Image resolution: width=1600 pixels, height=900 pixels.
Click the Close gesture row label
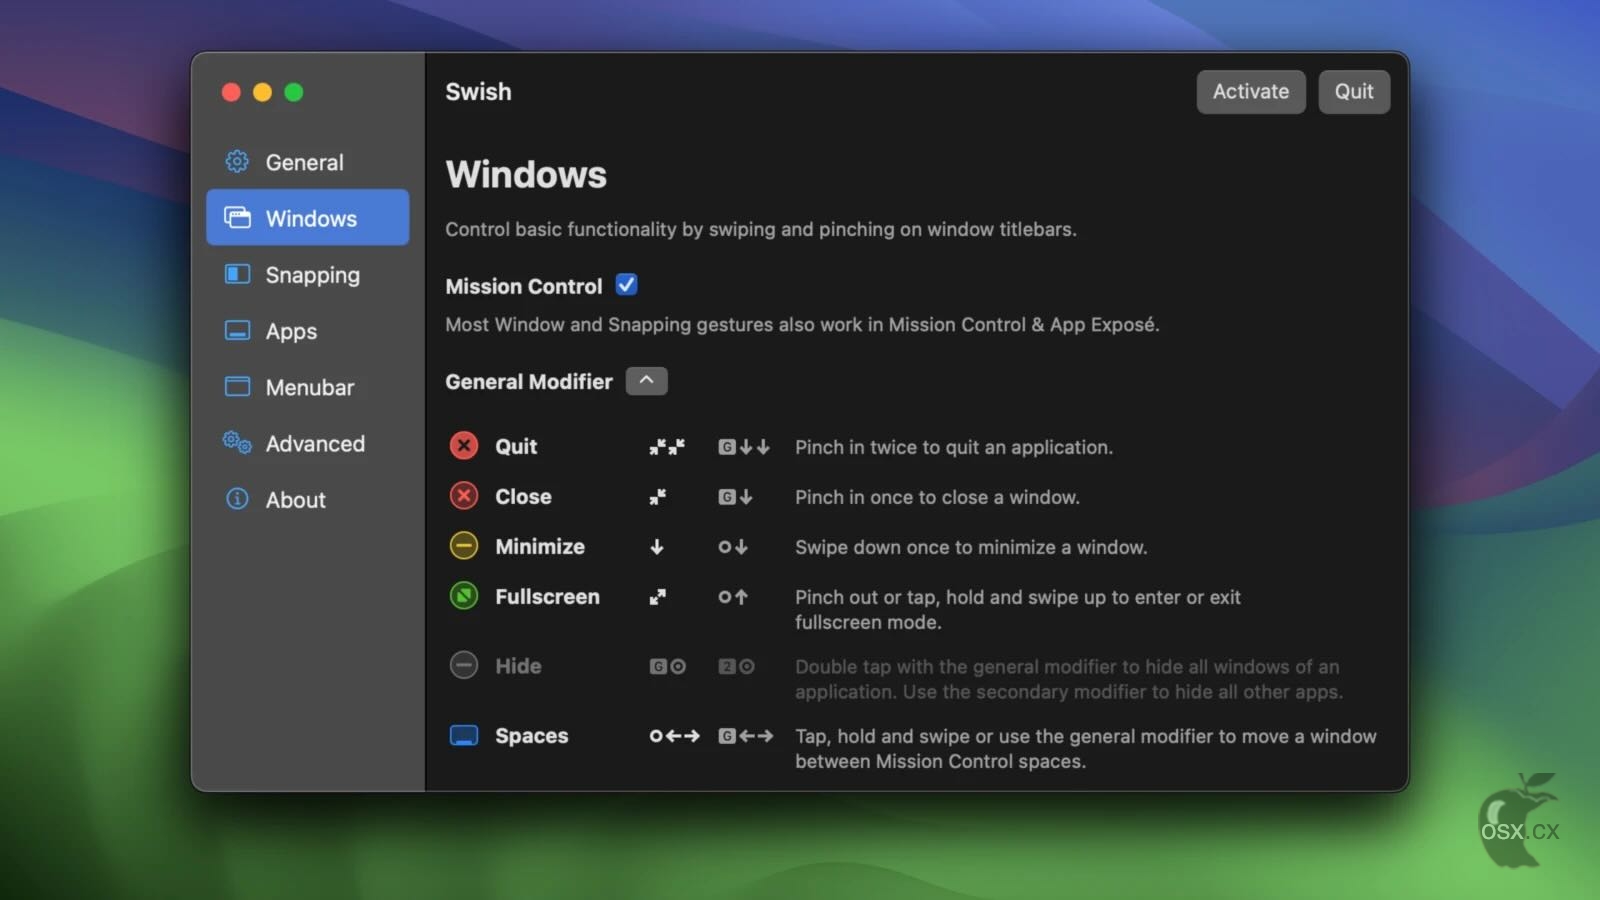tap(523, 496)
